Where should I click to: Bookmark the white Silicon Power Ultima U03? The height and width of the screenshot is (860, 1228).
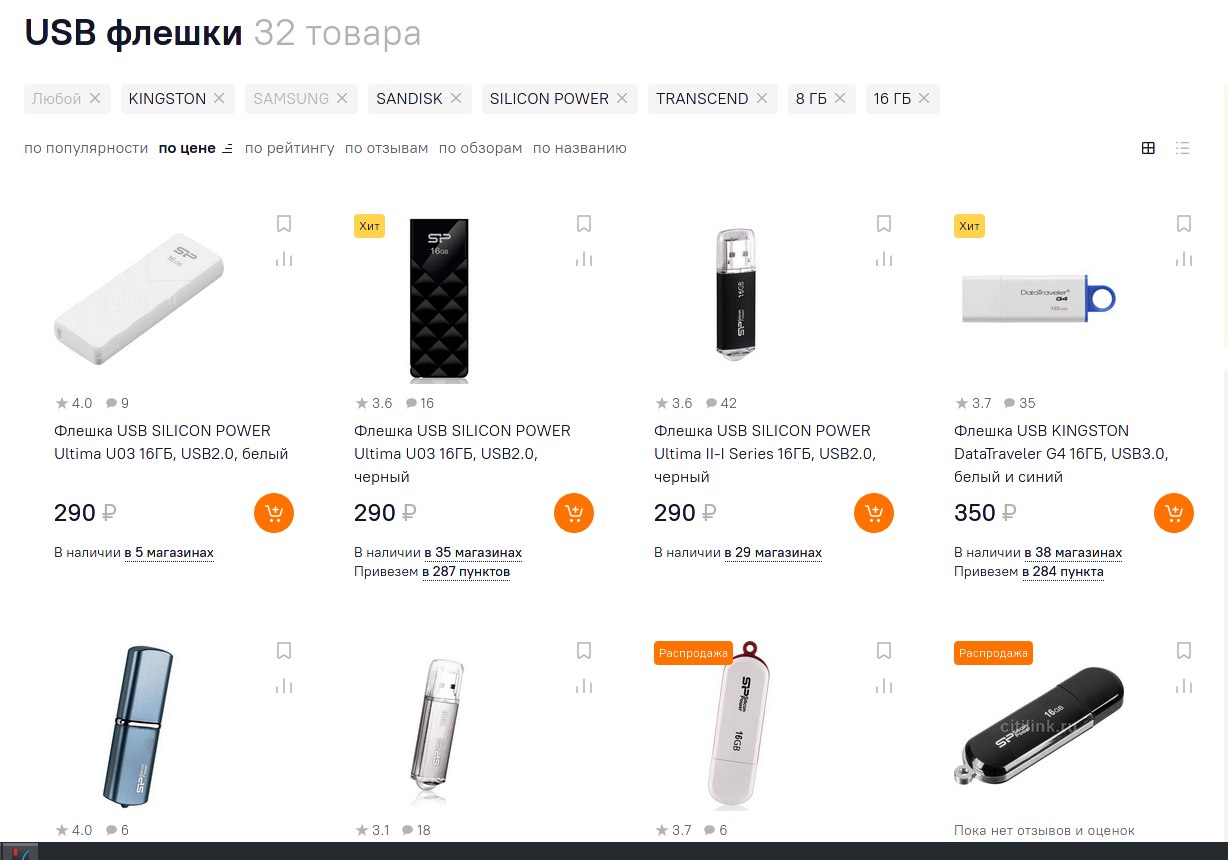point(284,224)
